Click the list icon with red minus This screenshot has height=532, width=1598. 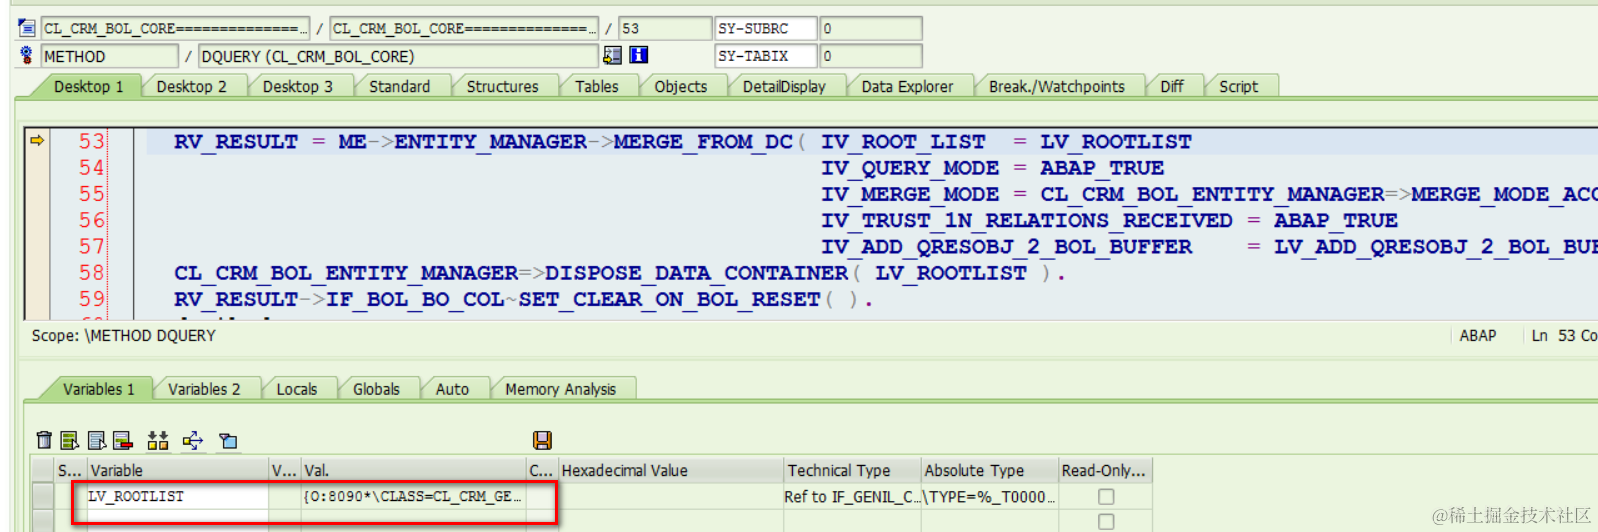pos(123,440)
